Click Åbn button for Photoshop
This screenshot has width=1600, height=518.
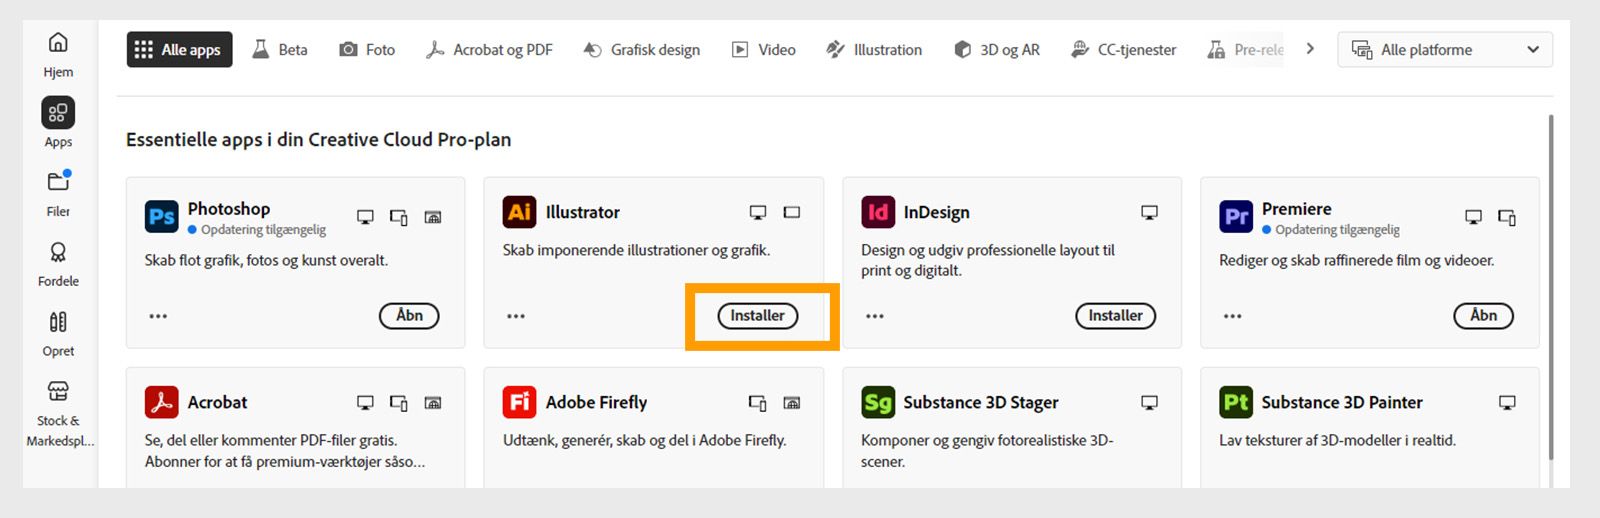409,316
